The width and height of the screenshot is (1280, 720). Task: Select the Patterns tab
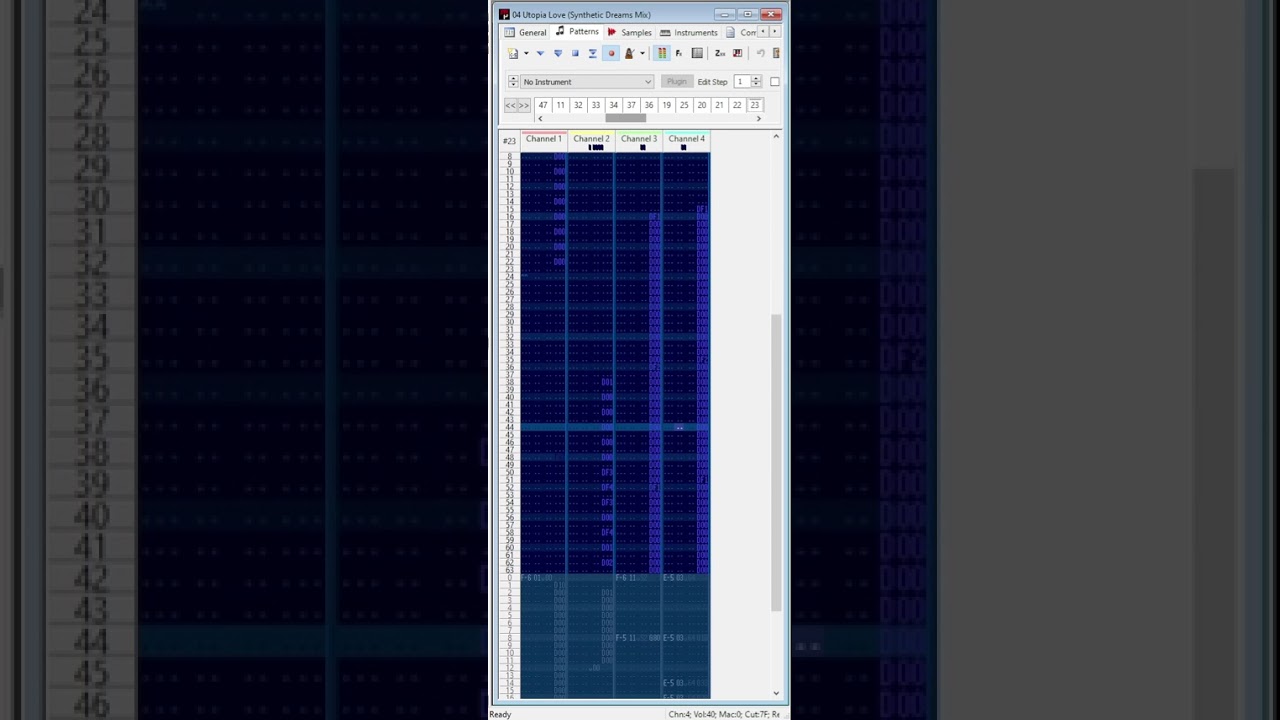[x=577, y=32]
